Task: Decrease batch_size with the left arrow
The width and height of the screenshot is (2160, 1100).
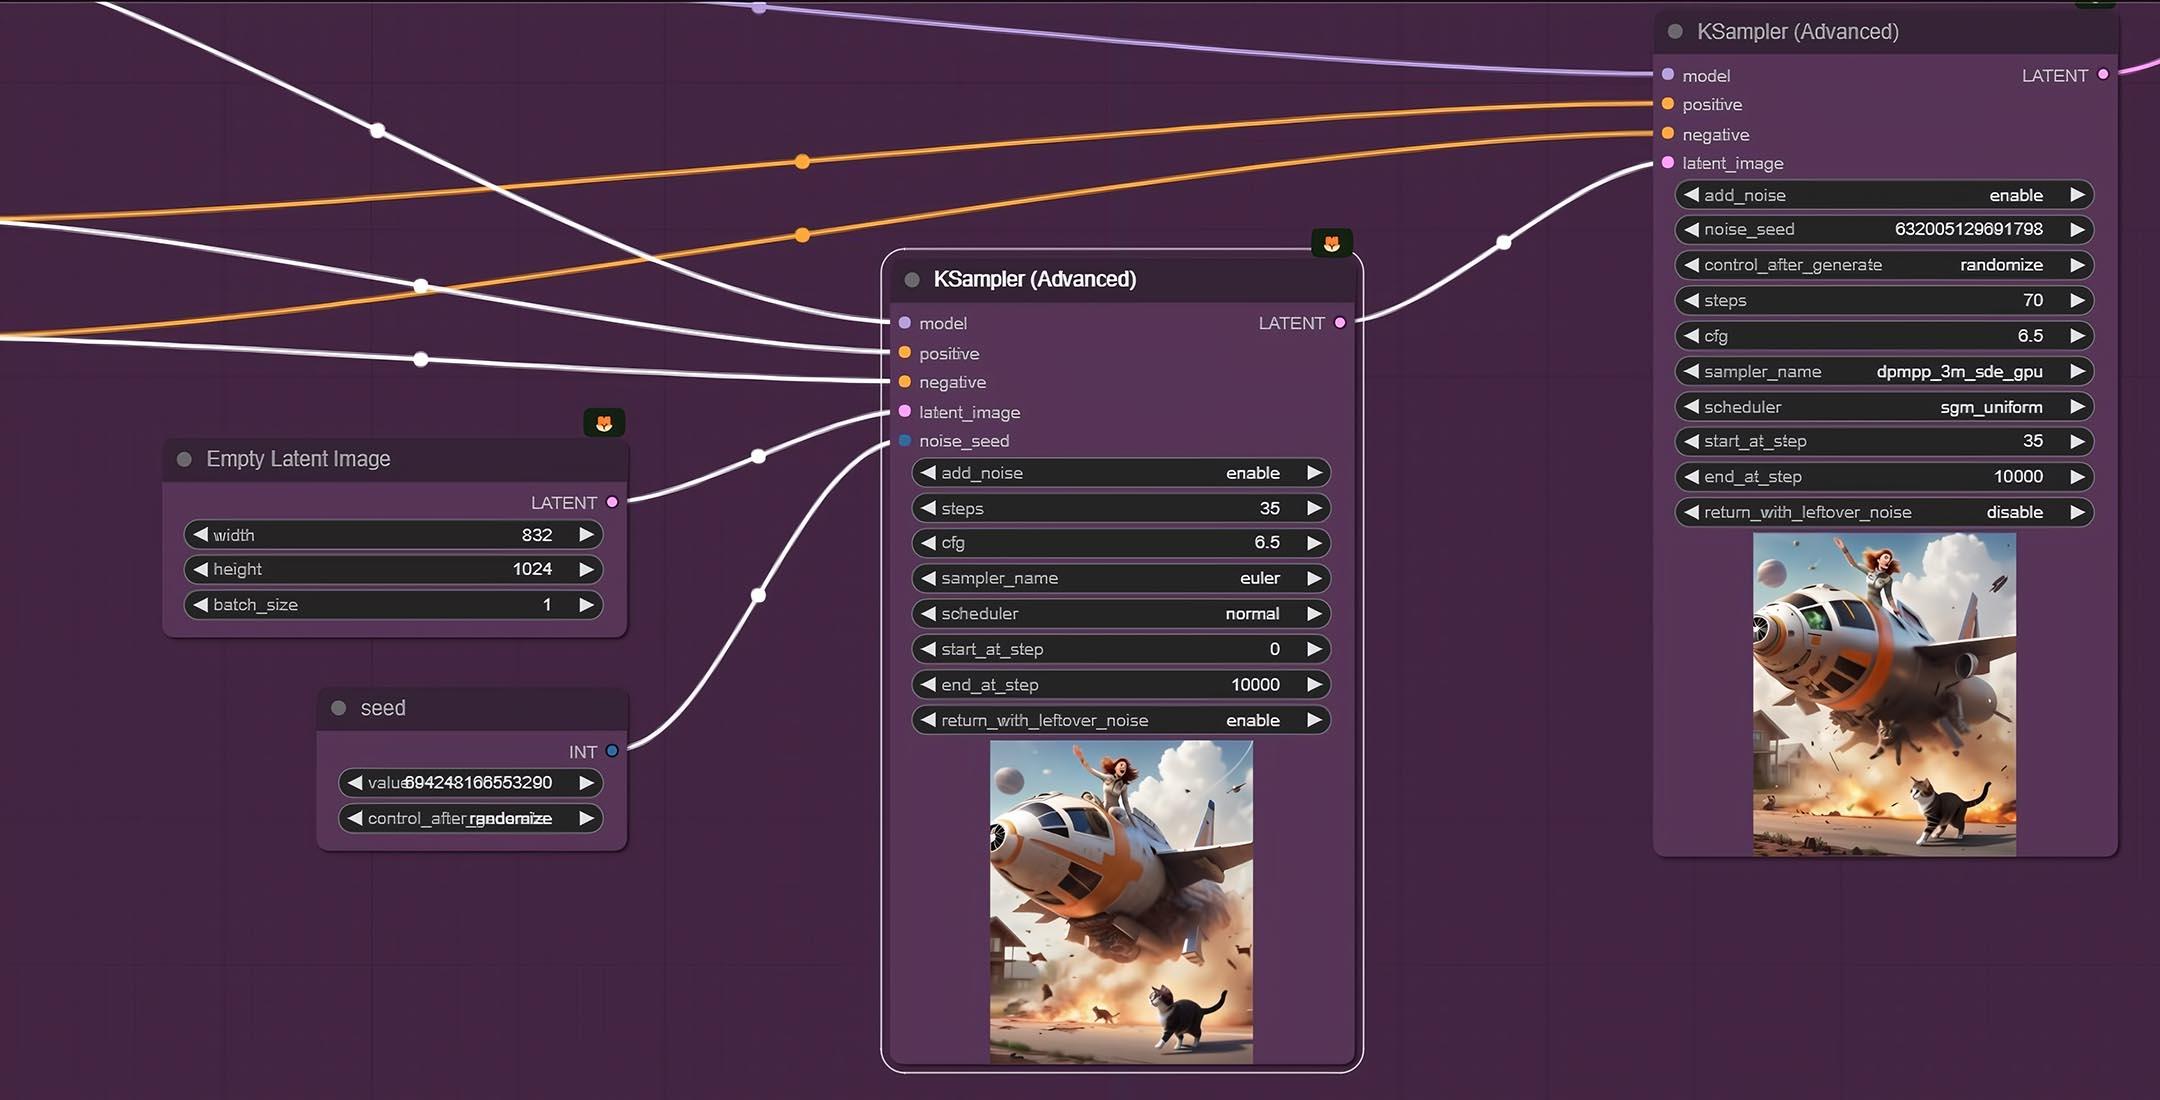Action: coord(201,605)
